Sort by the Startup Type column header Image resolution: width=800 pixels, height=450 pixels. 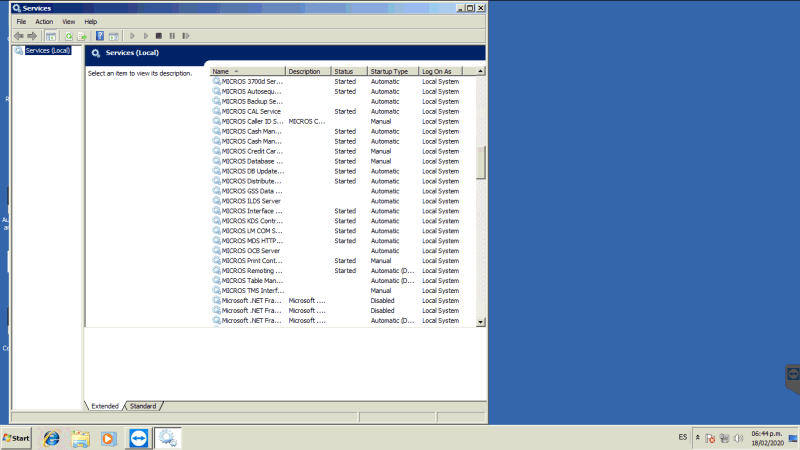point(393,71)
